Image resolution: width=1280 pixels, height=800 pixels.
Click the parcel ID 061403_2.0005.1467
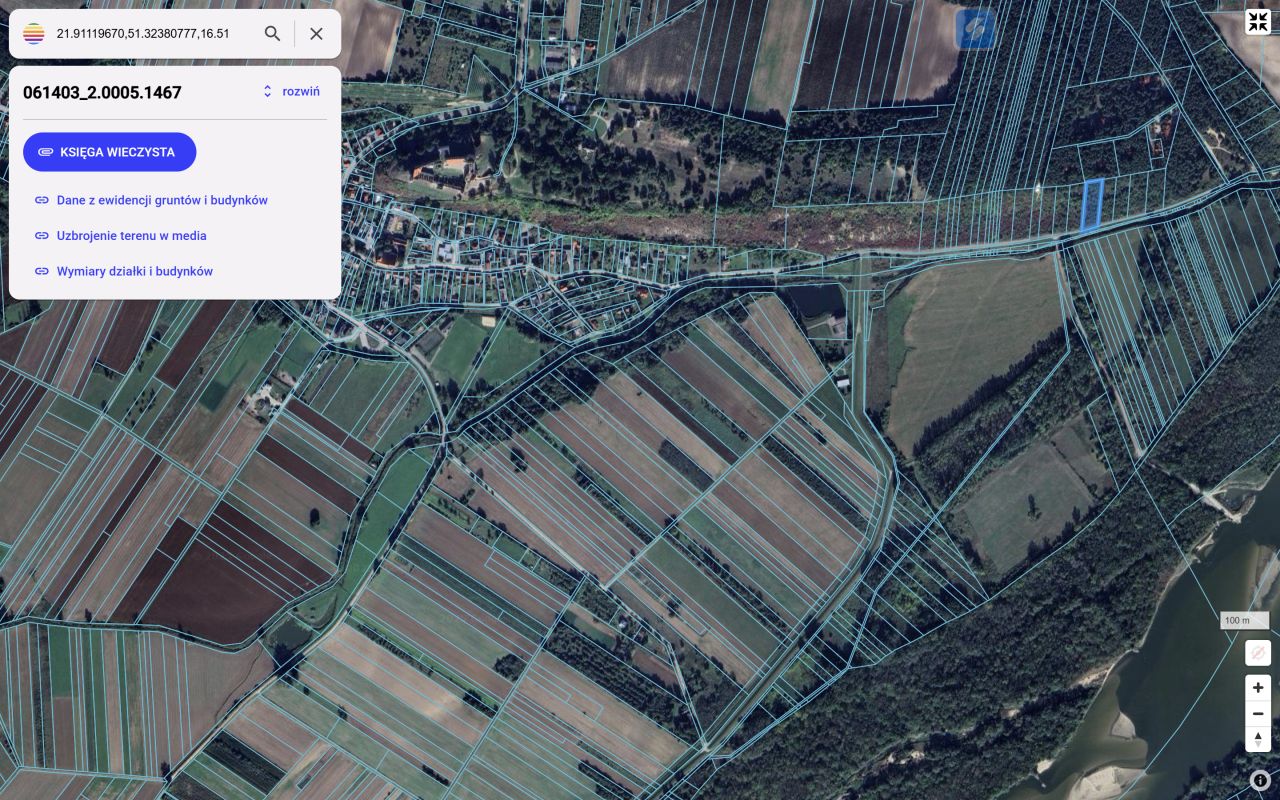coord(102,92)
